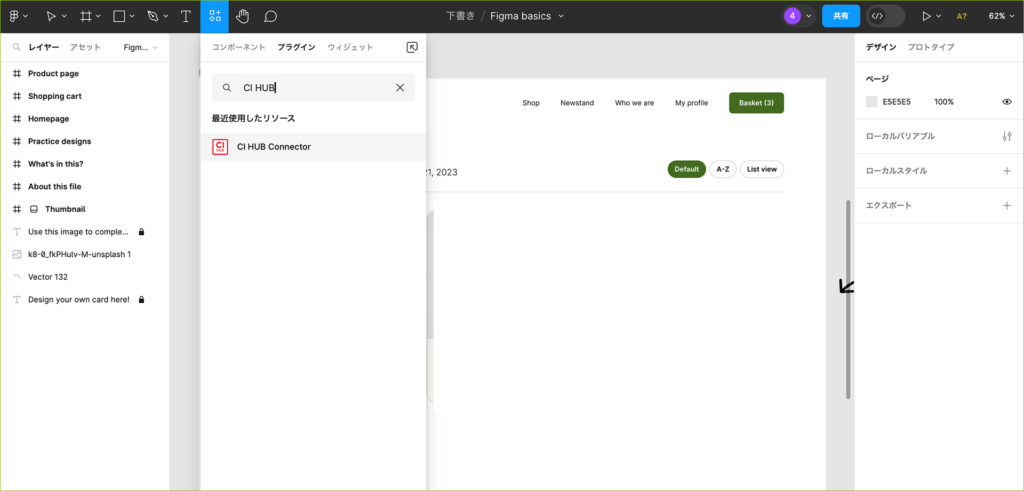
Task: Edit the 100% page opacity value
Action: (944, 102)
